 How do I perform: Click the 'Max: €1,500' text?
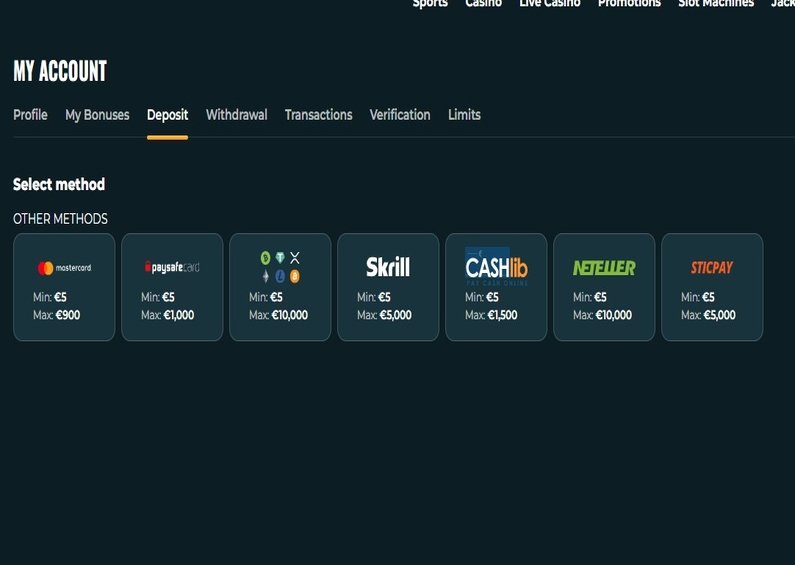(491, 315)
